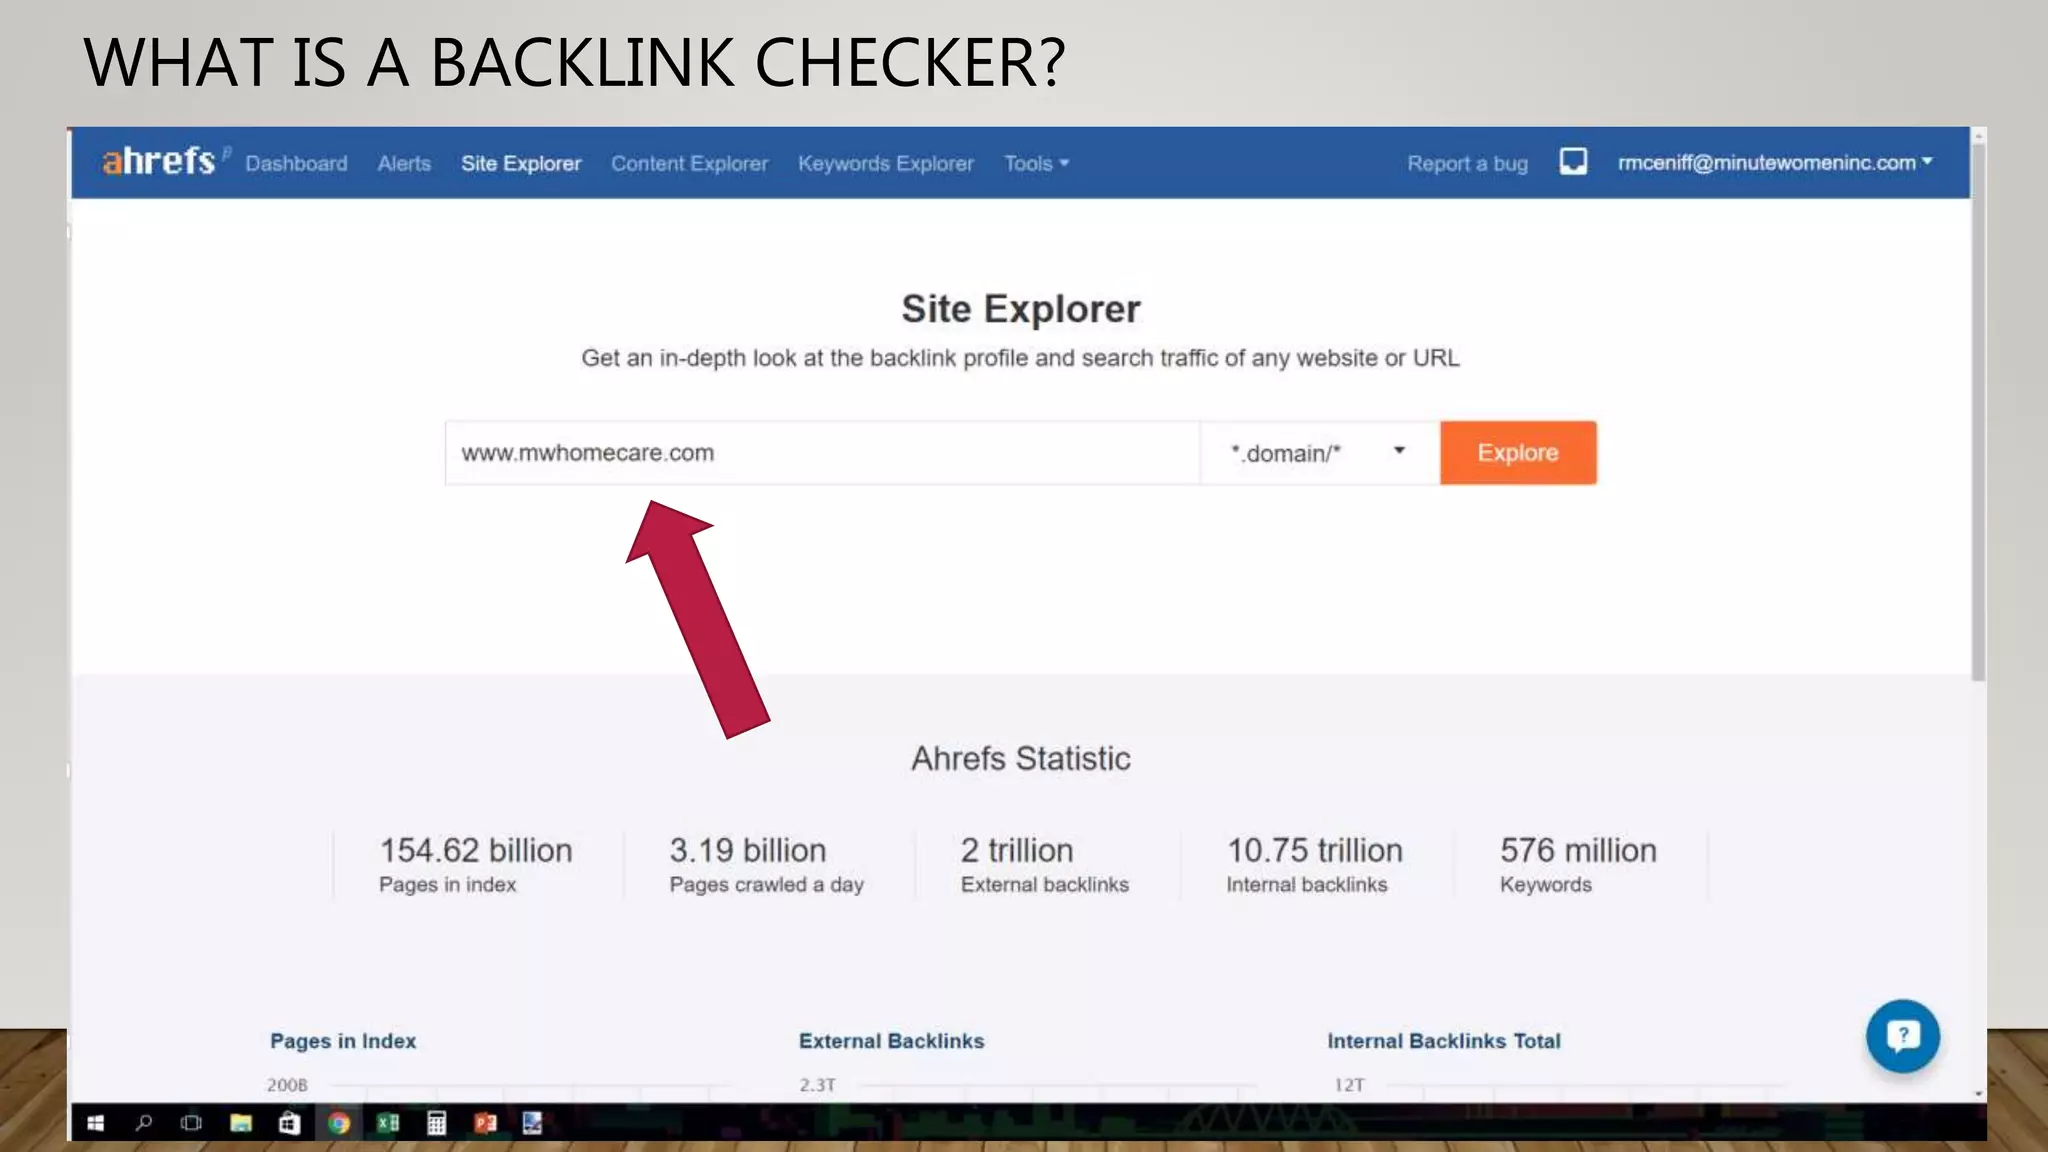
Task: Open Content Explorer
Action: coord(689,163)
